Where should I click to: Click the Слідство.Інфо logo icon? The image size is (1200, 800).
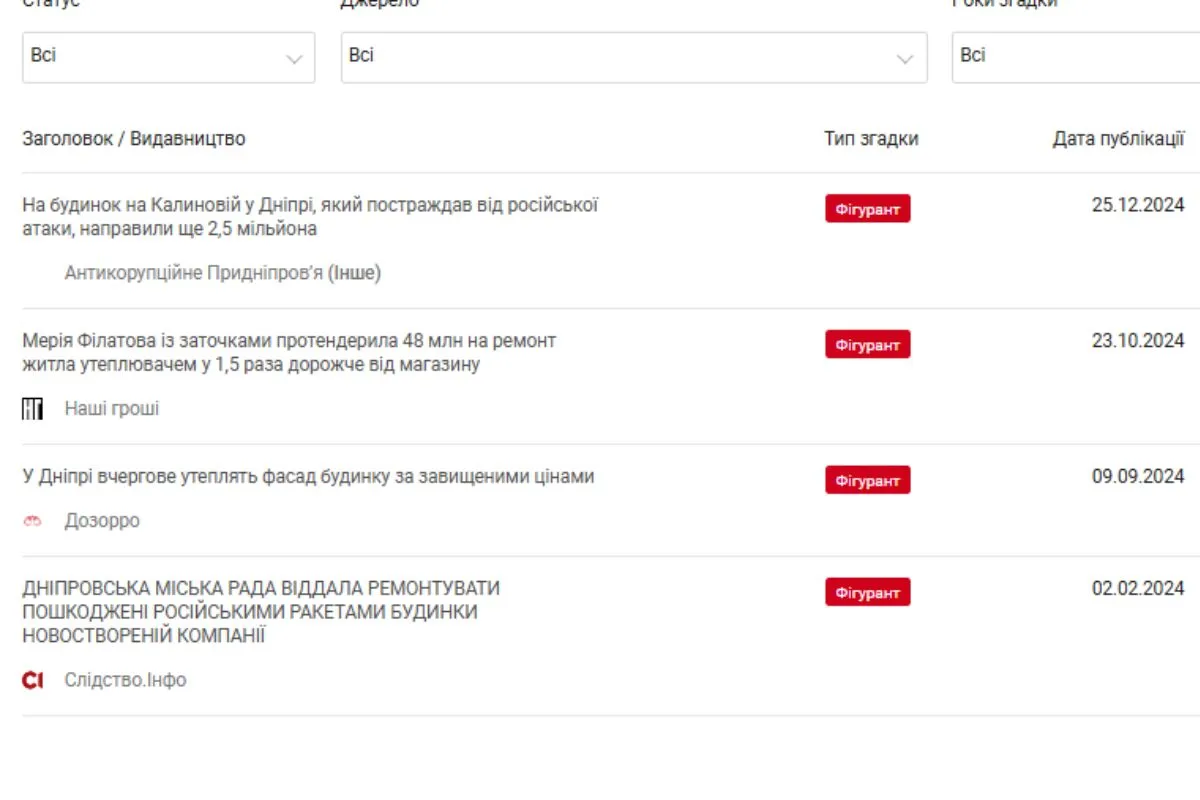(33, 680)
